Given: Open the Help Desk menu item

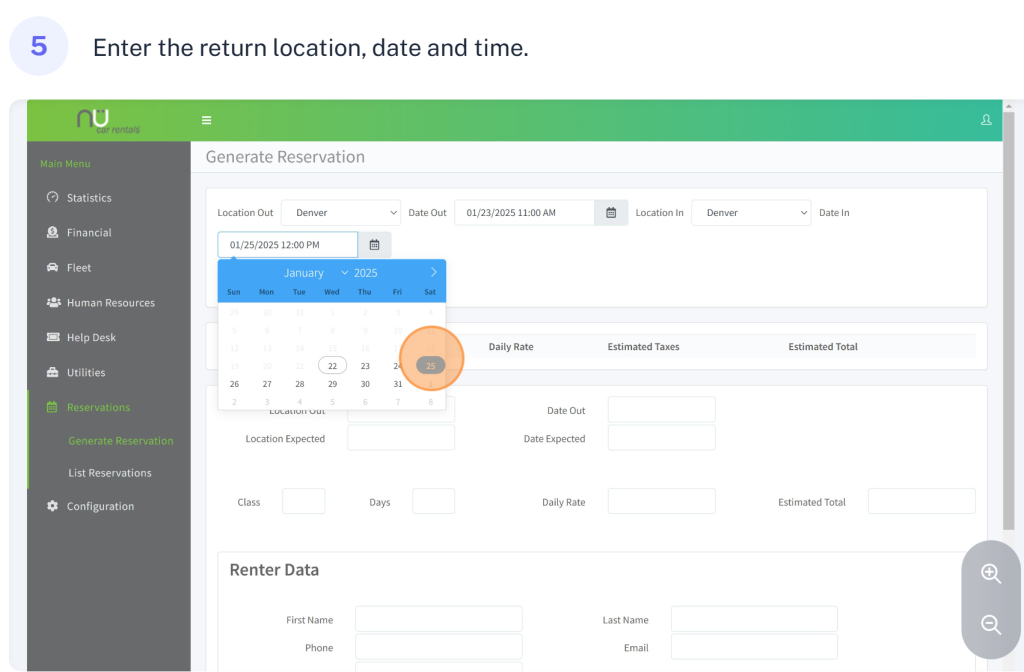Looking at the screenshot, I should (91, 338).
